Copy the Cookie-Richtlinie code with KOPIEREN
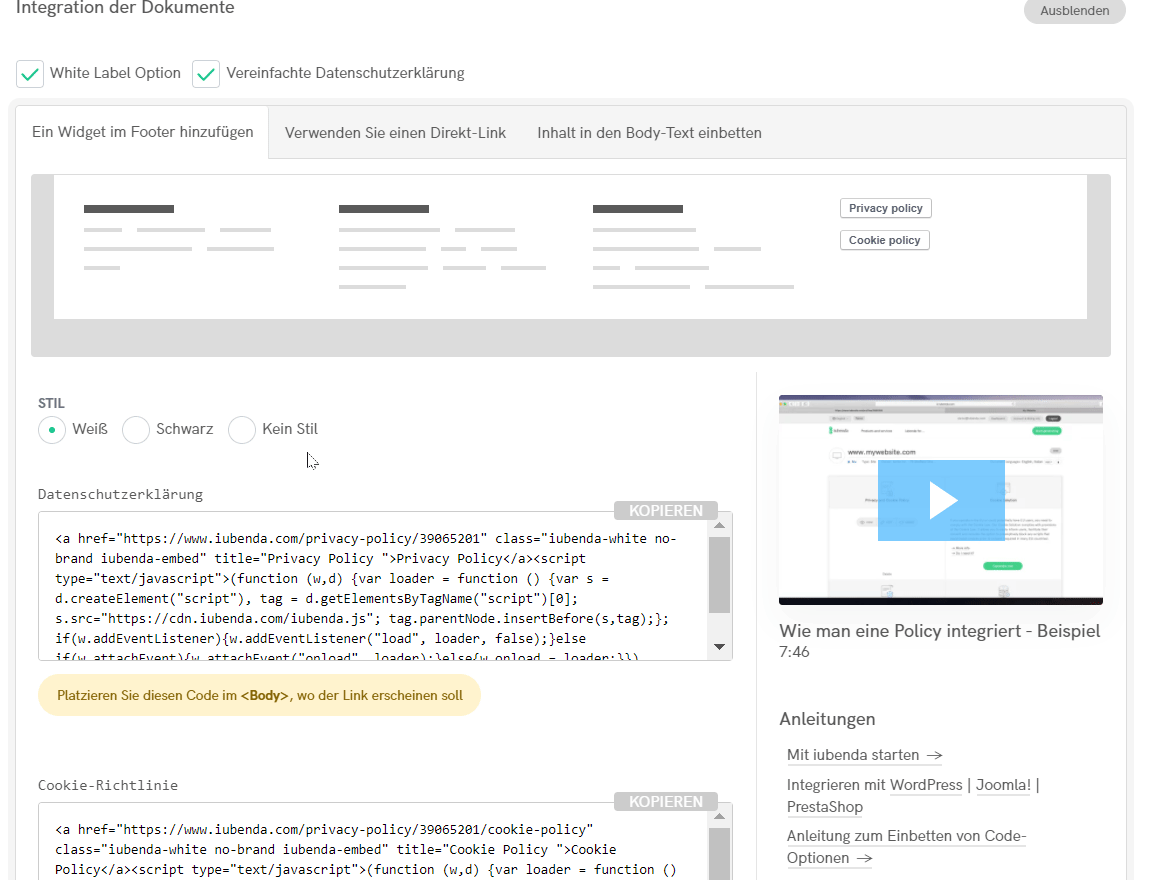 click(x=665, y=802)
